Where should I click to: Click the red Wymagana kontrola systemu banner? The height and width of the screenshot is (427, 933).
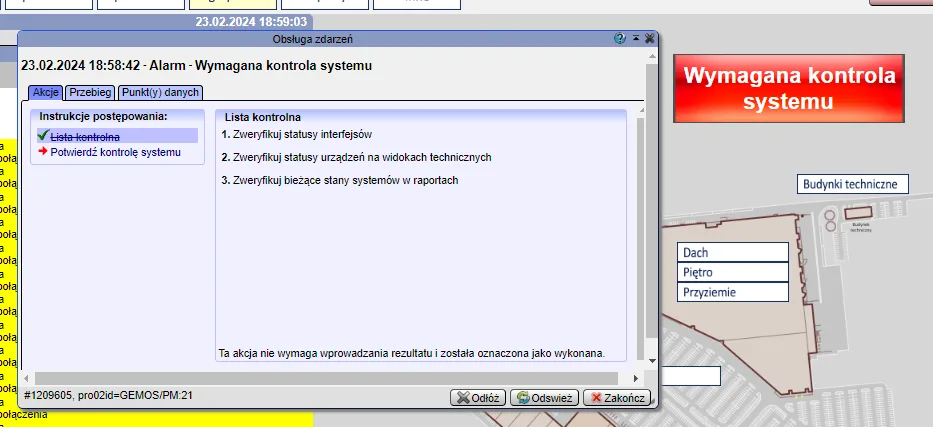tap(789, 88)
